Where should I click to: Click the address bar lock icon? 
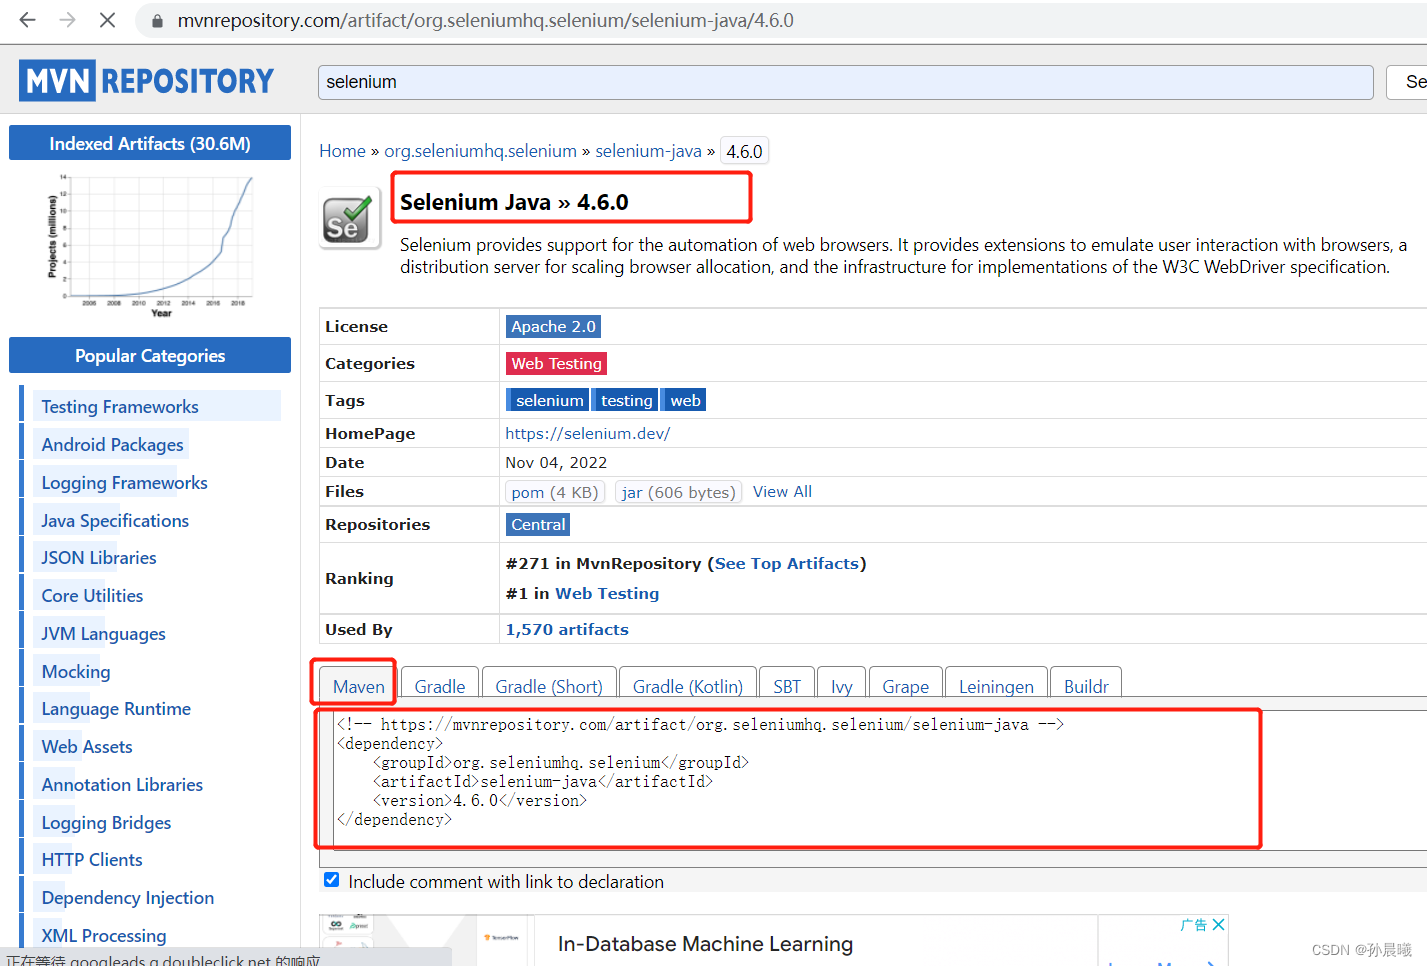156,21
